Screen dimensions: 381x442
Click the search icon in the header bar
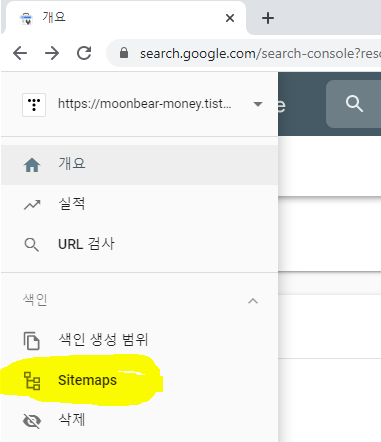click(x=354, y=104)
